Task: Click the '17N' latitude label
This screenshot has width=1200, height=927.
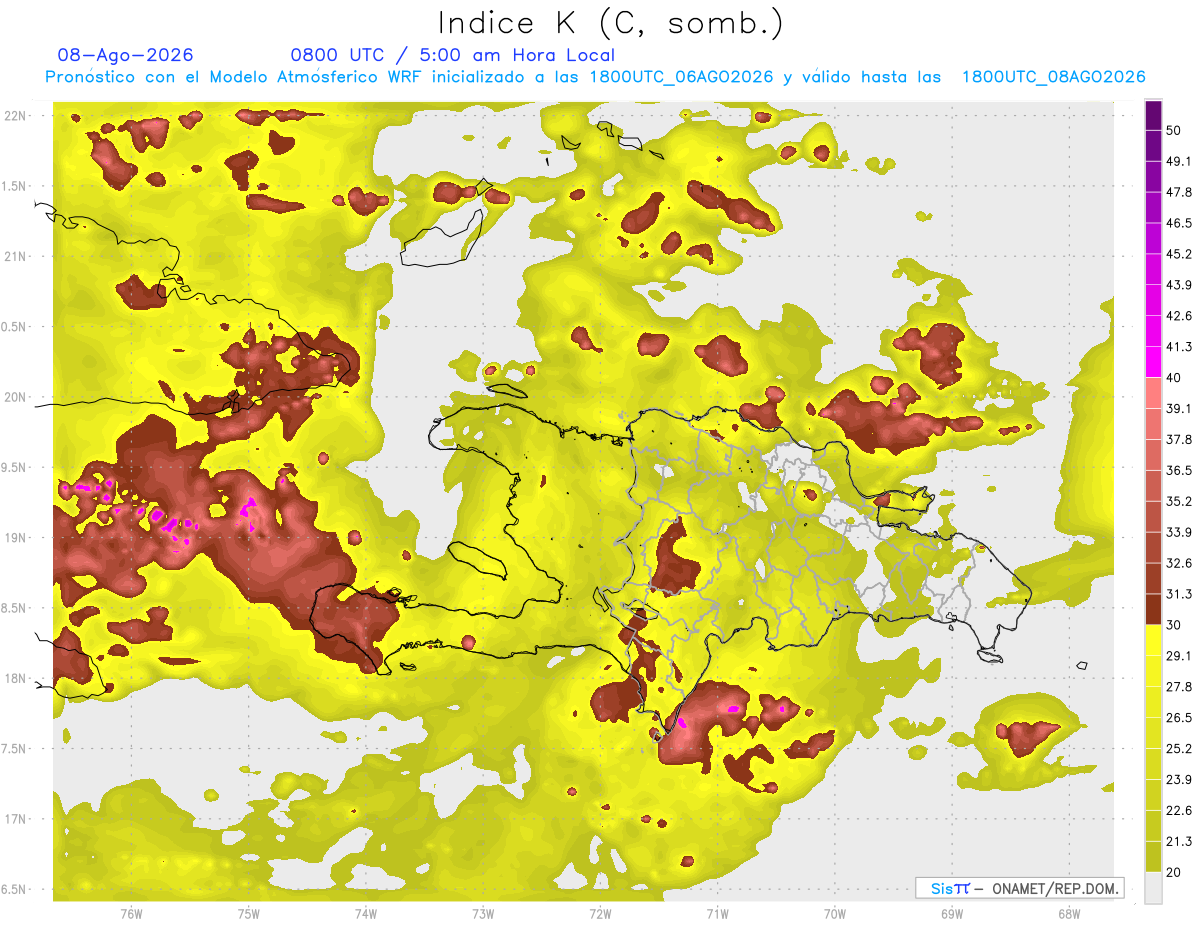Action: point(16,819)
